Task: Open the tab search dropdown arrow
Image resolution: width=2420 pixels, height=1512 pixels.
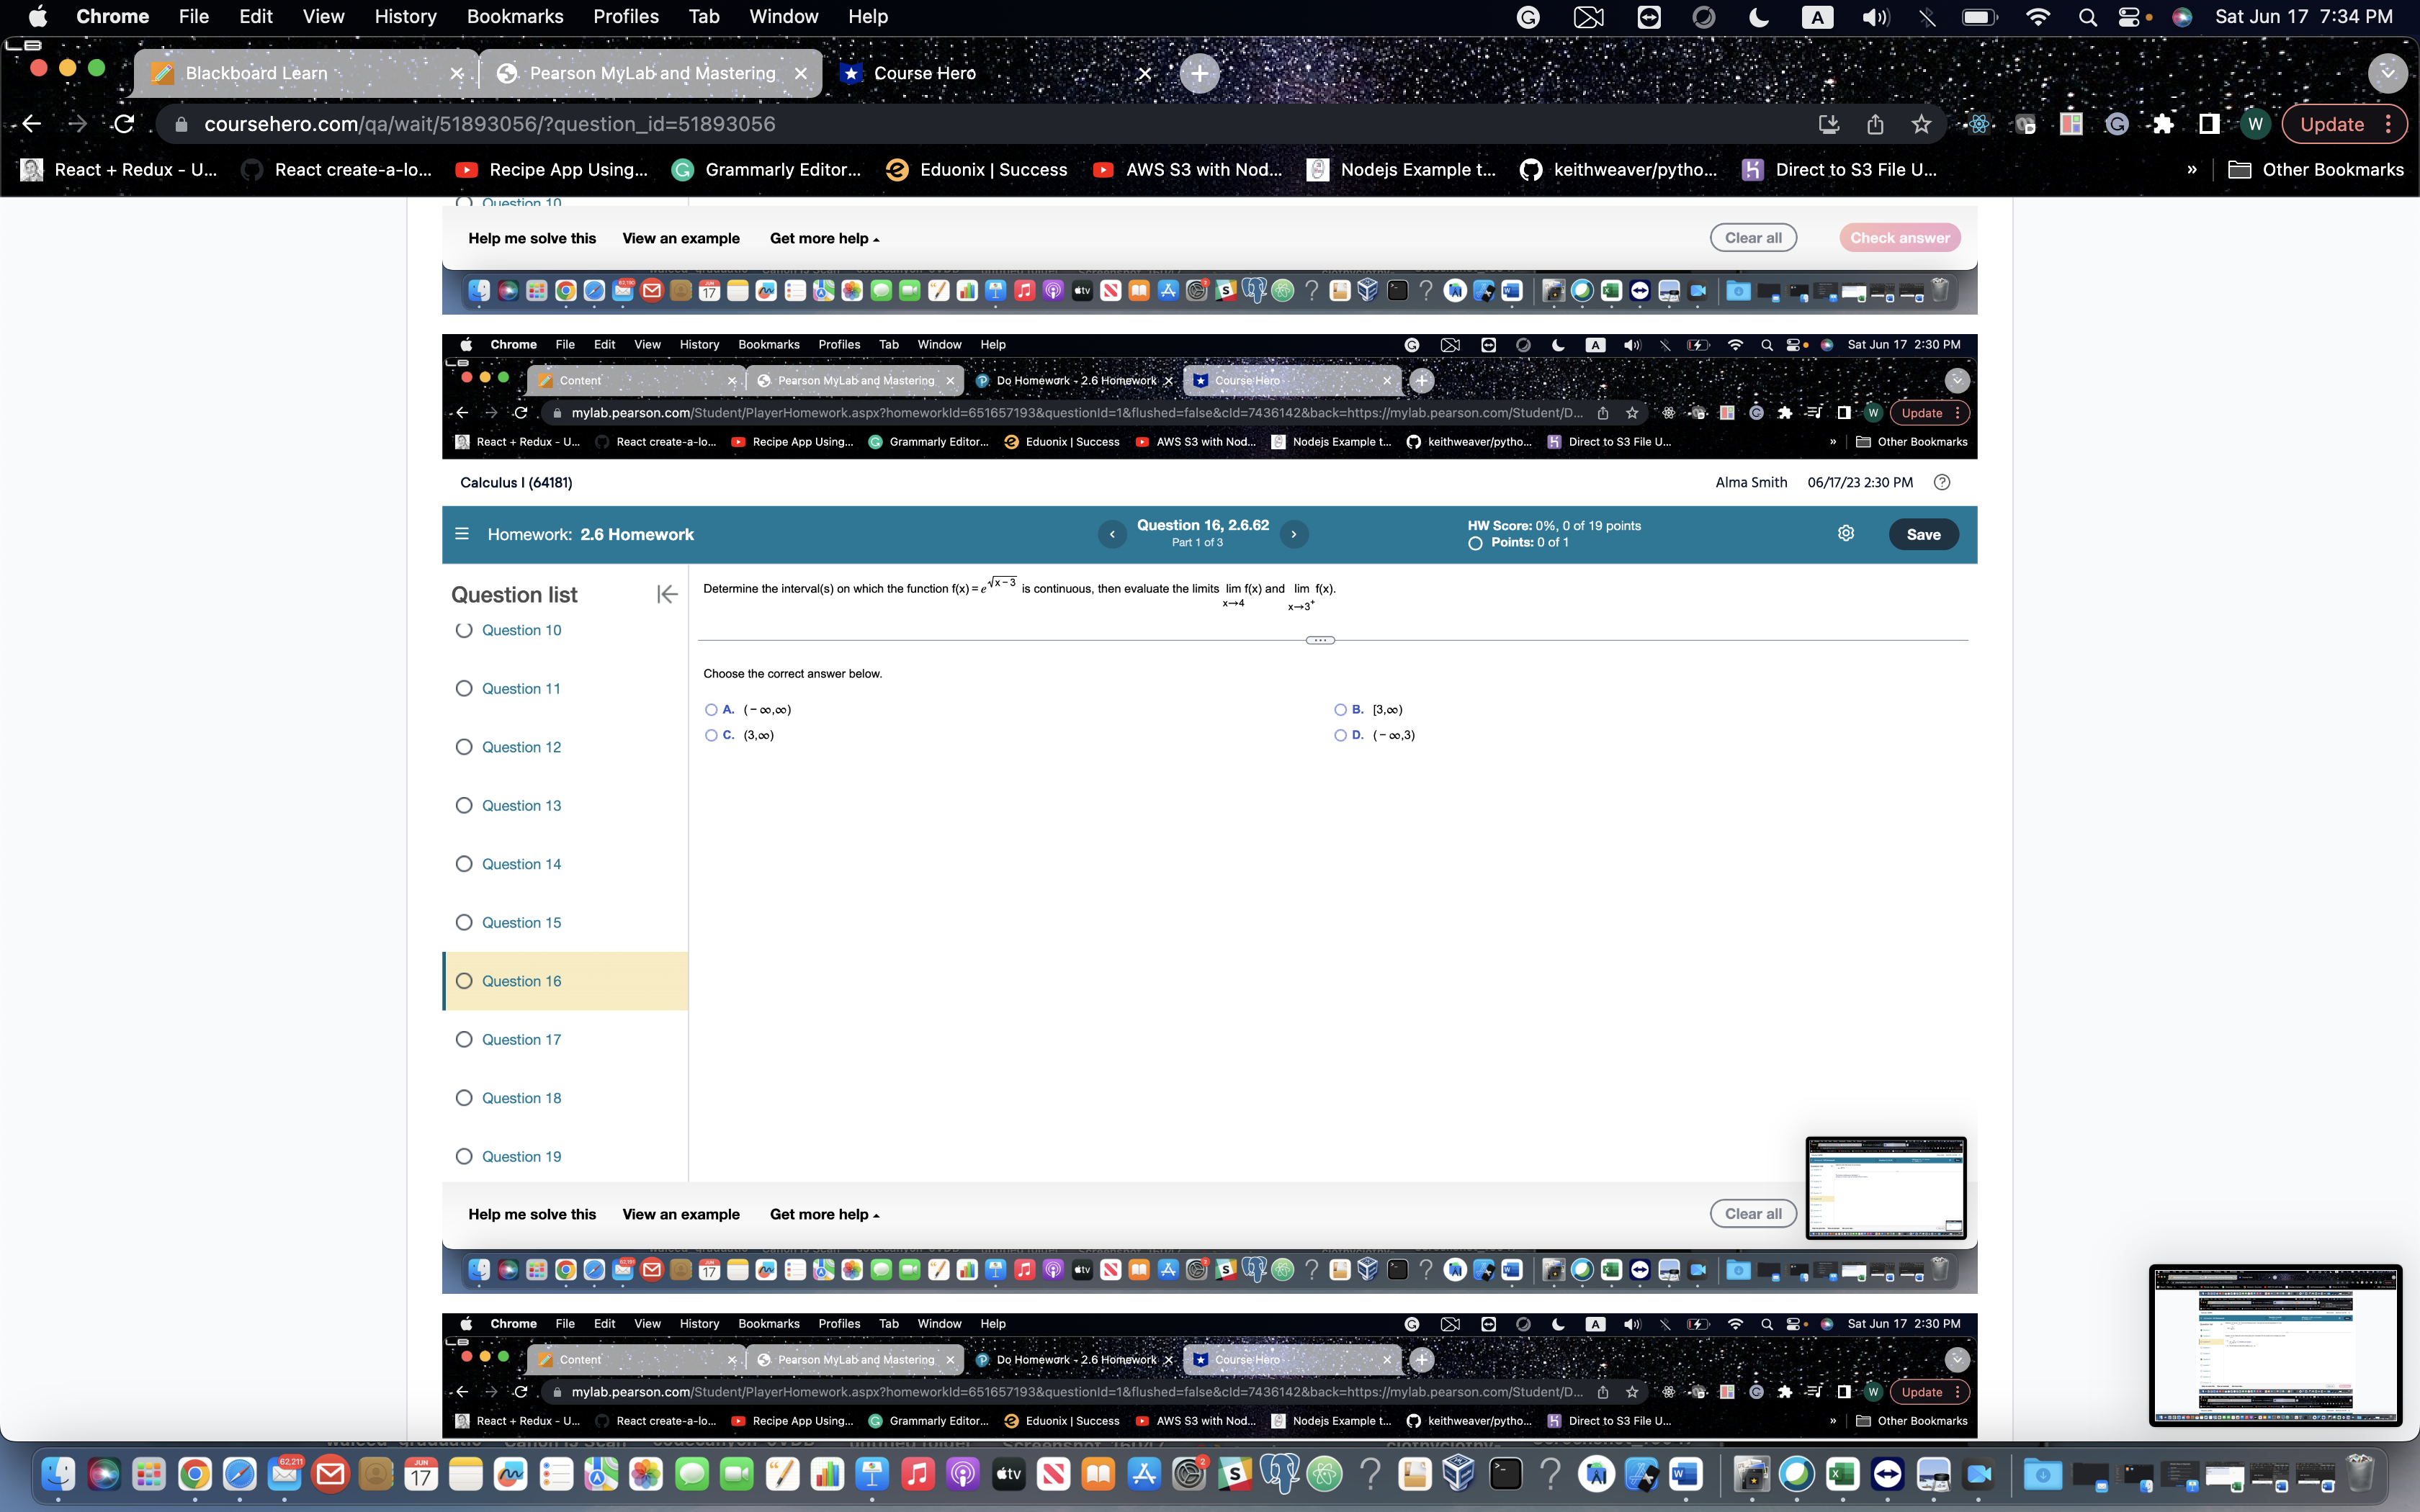Action: [x=2387, y=73]
